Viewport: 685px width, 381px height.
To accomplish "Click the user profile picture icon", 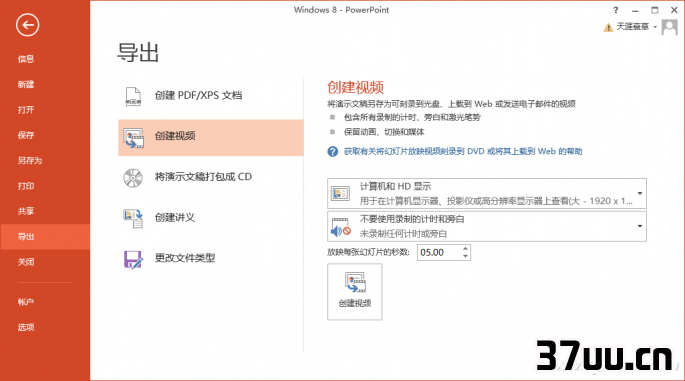I will point(669,27).
